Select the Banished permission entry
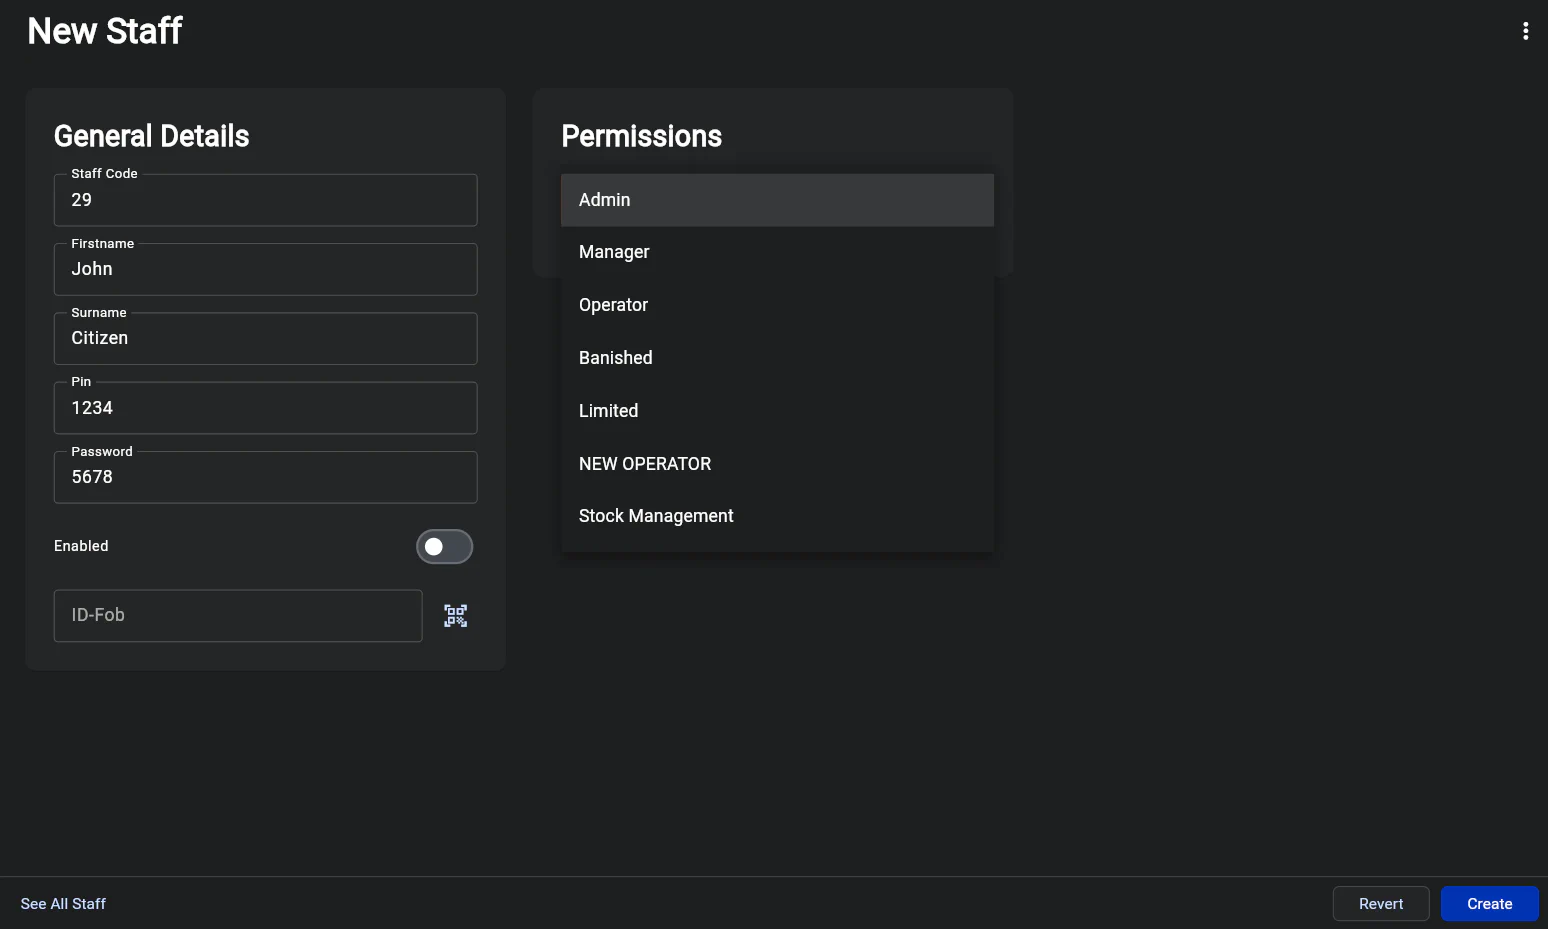 [776, 358]
